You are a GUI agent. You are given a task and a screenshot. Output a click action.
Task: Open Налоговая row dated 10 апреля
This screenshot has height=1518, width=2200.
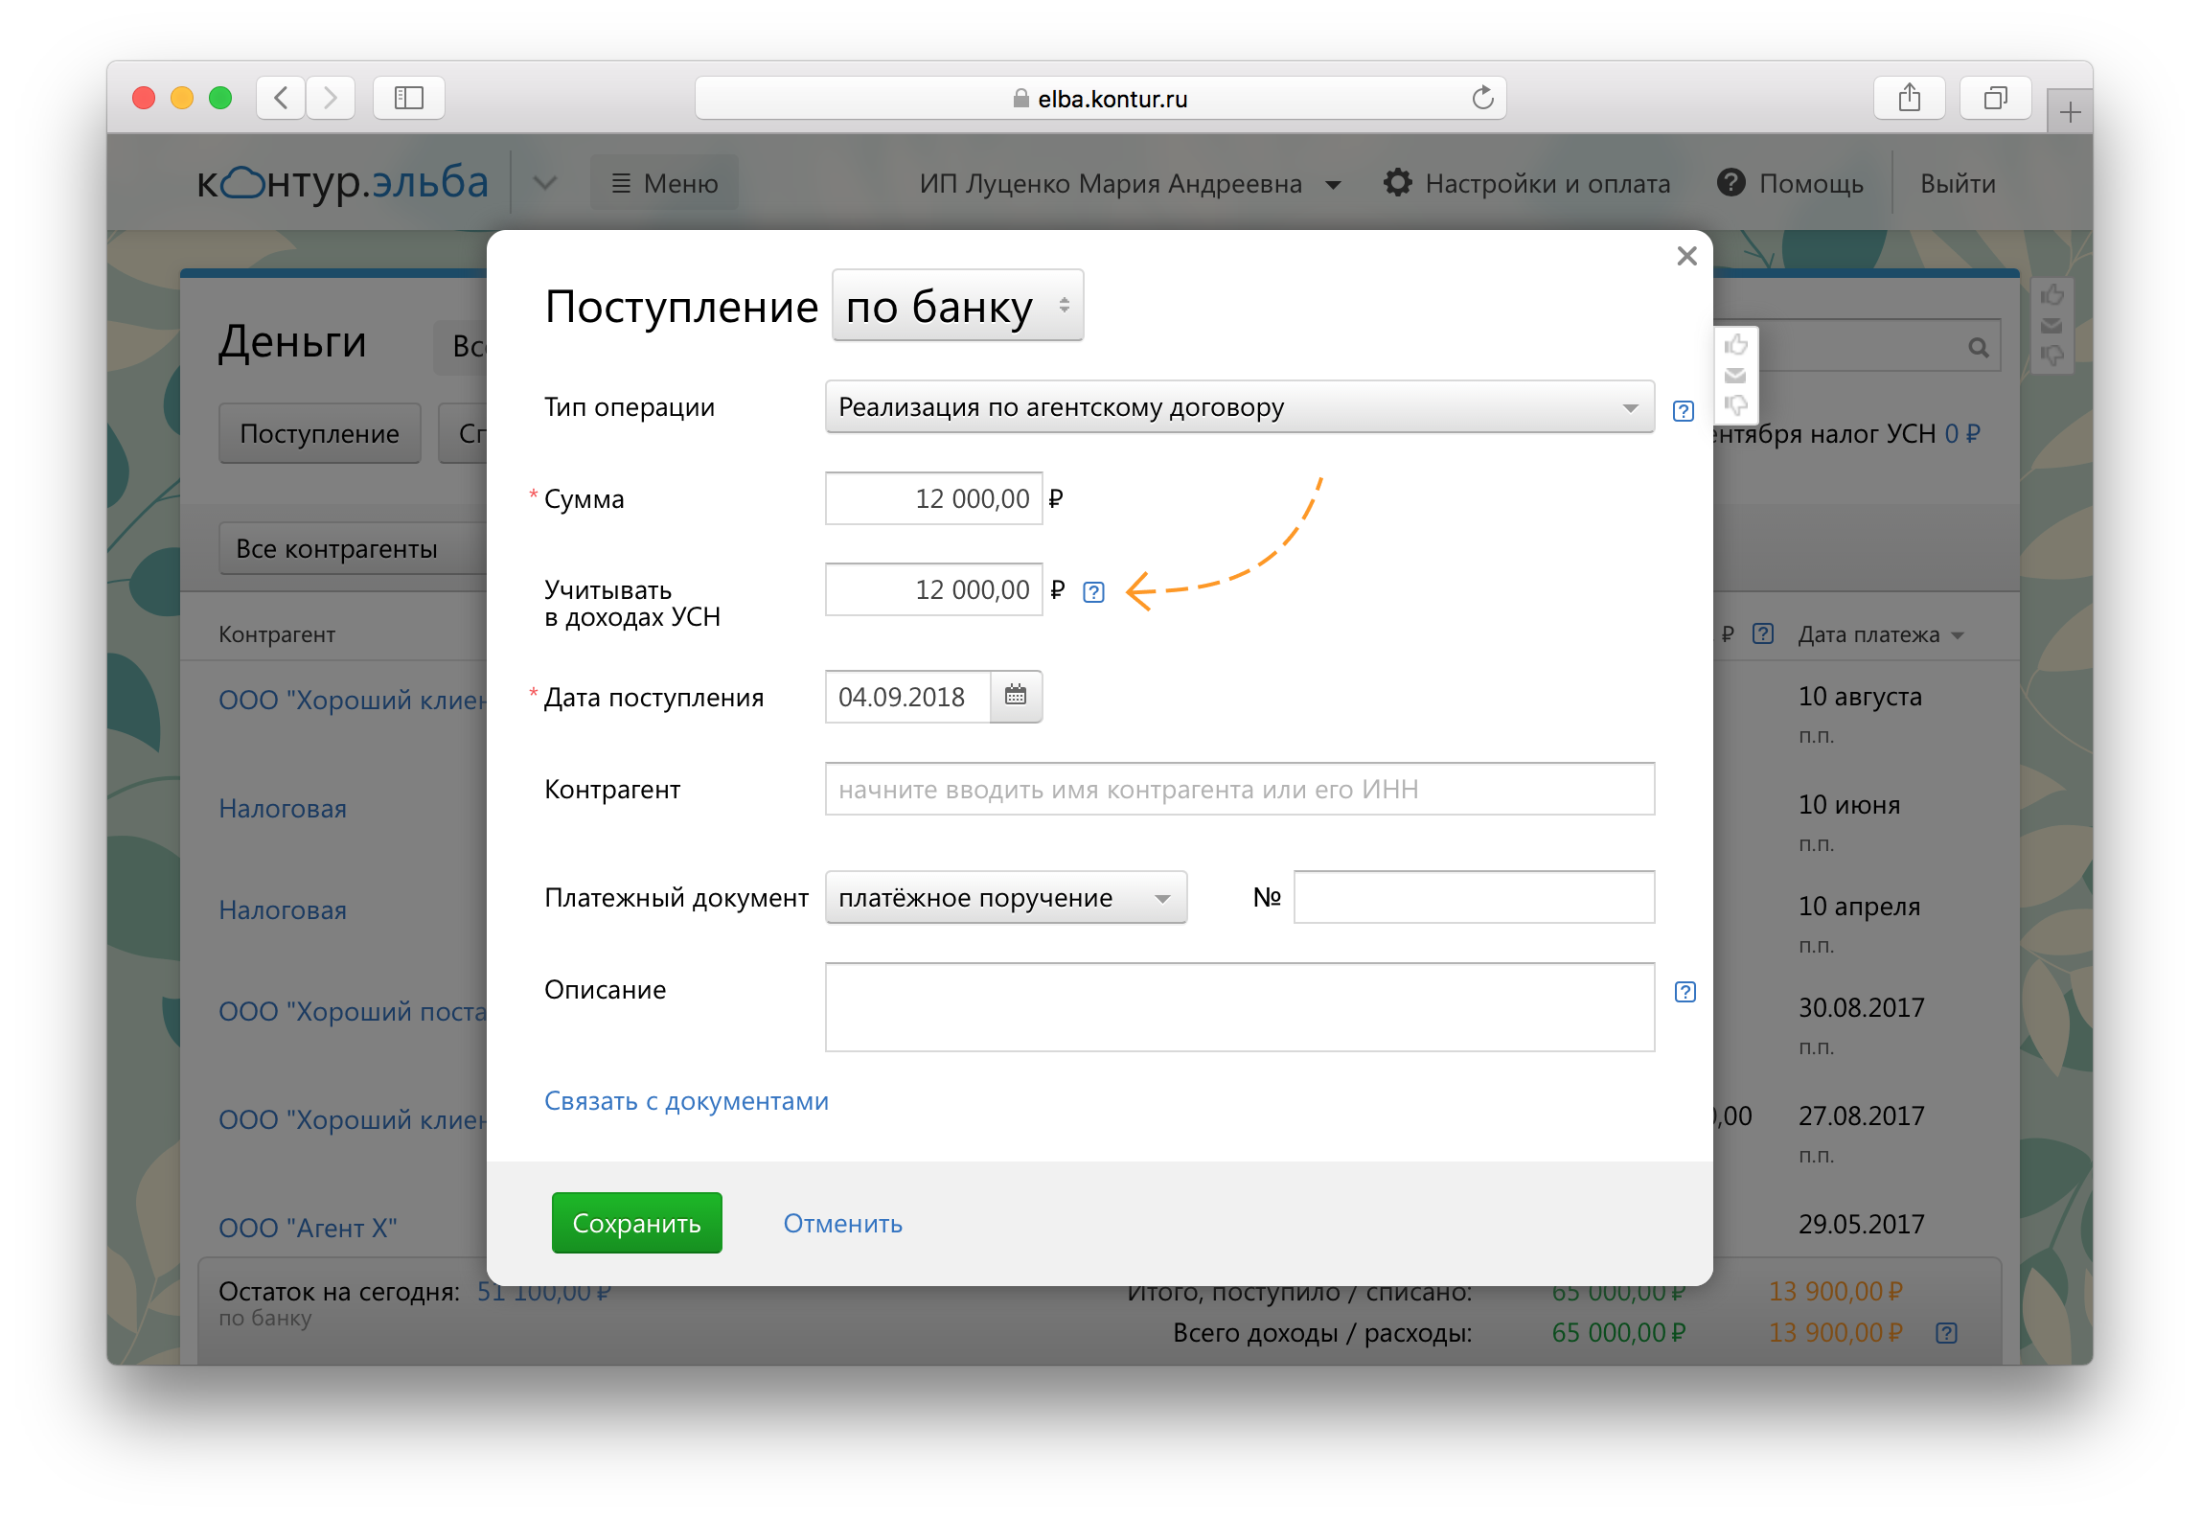[x=283, y=910]
